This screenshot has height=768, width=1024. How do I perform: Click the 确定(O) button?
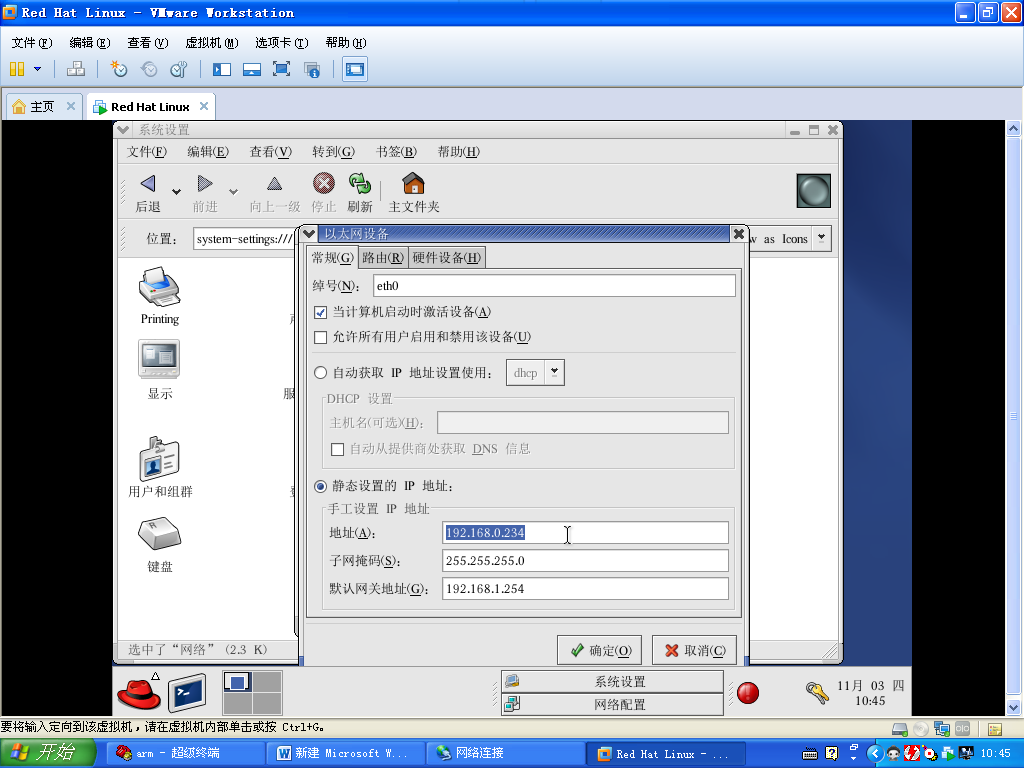(600, 650)
